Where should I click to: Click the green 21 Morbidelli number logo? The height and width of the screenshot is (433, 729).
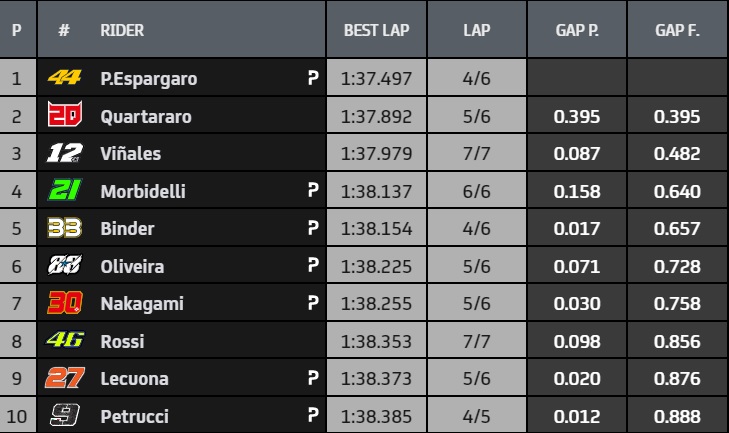tap(65, 190)
